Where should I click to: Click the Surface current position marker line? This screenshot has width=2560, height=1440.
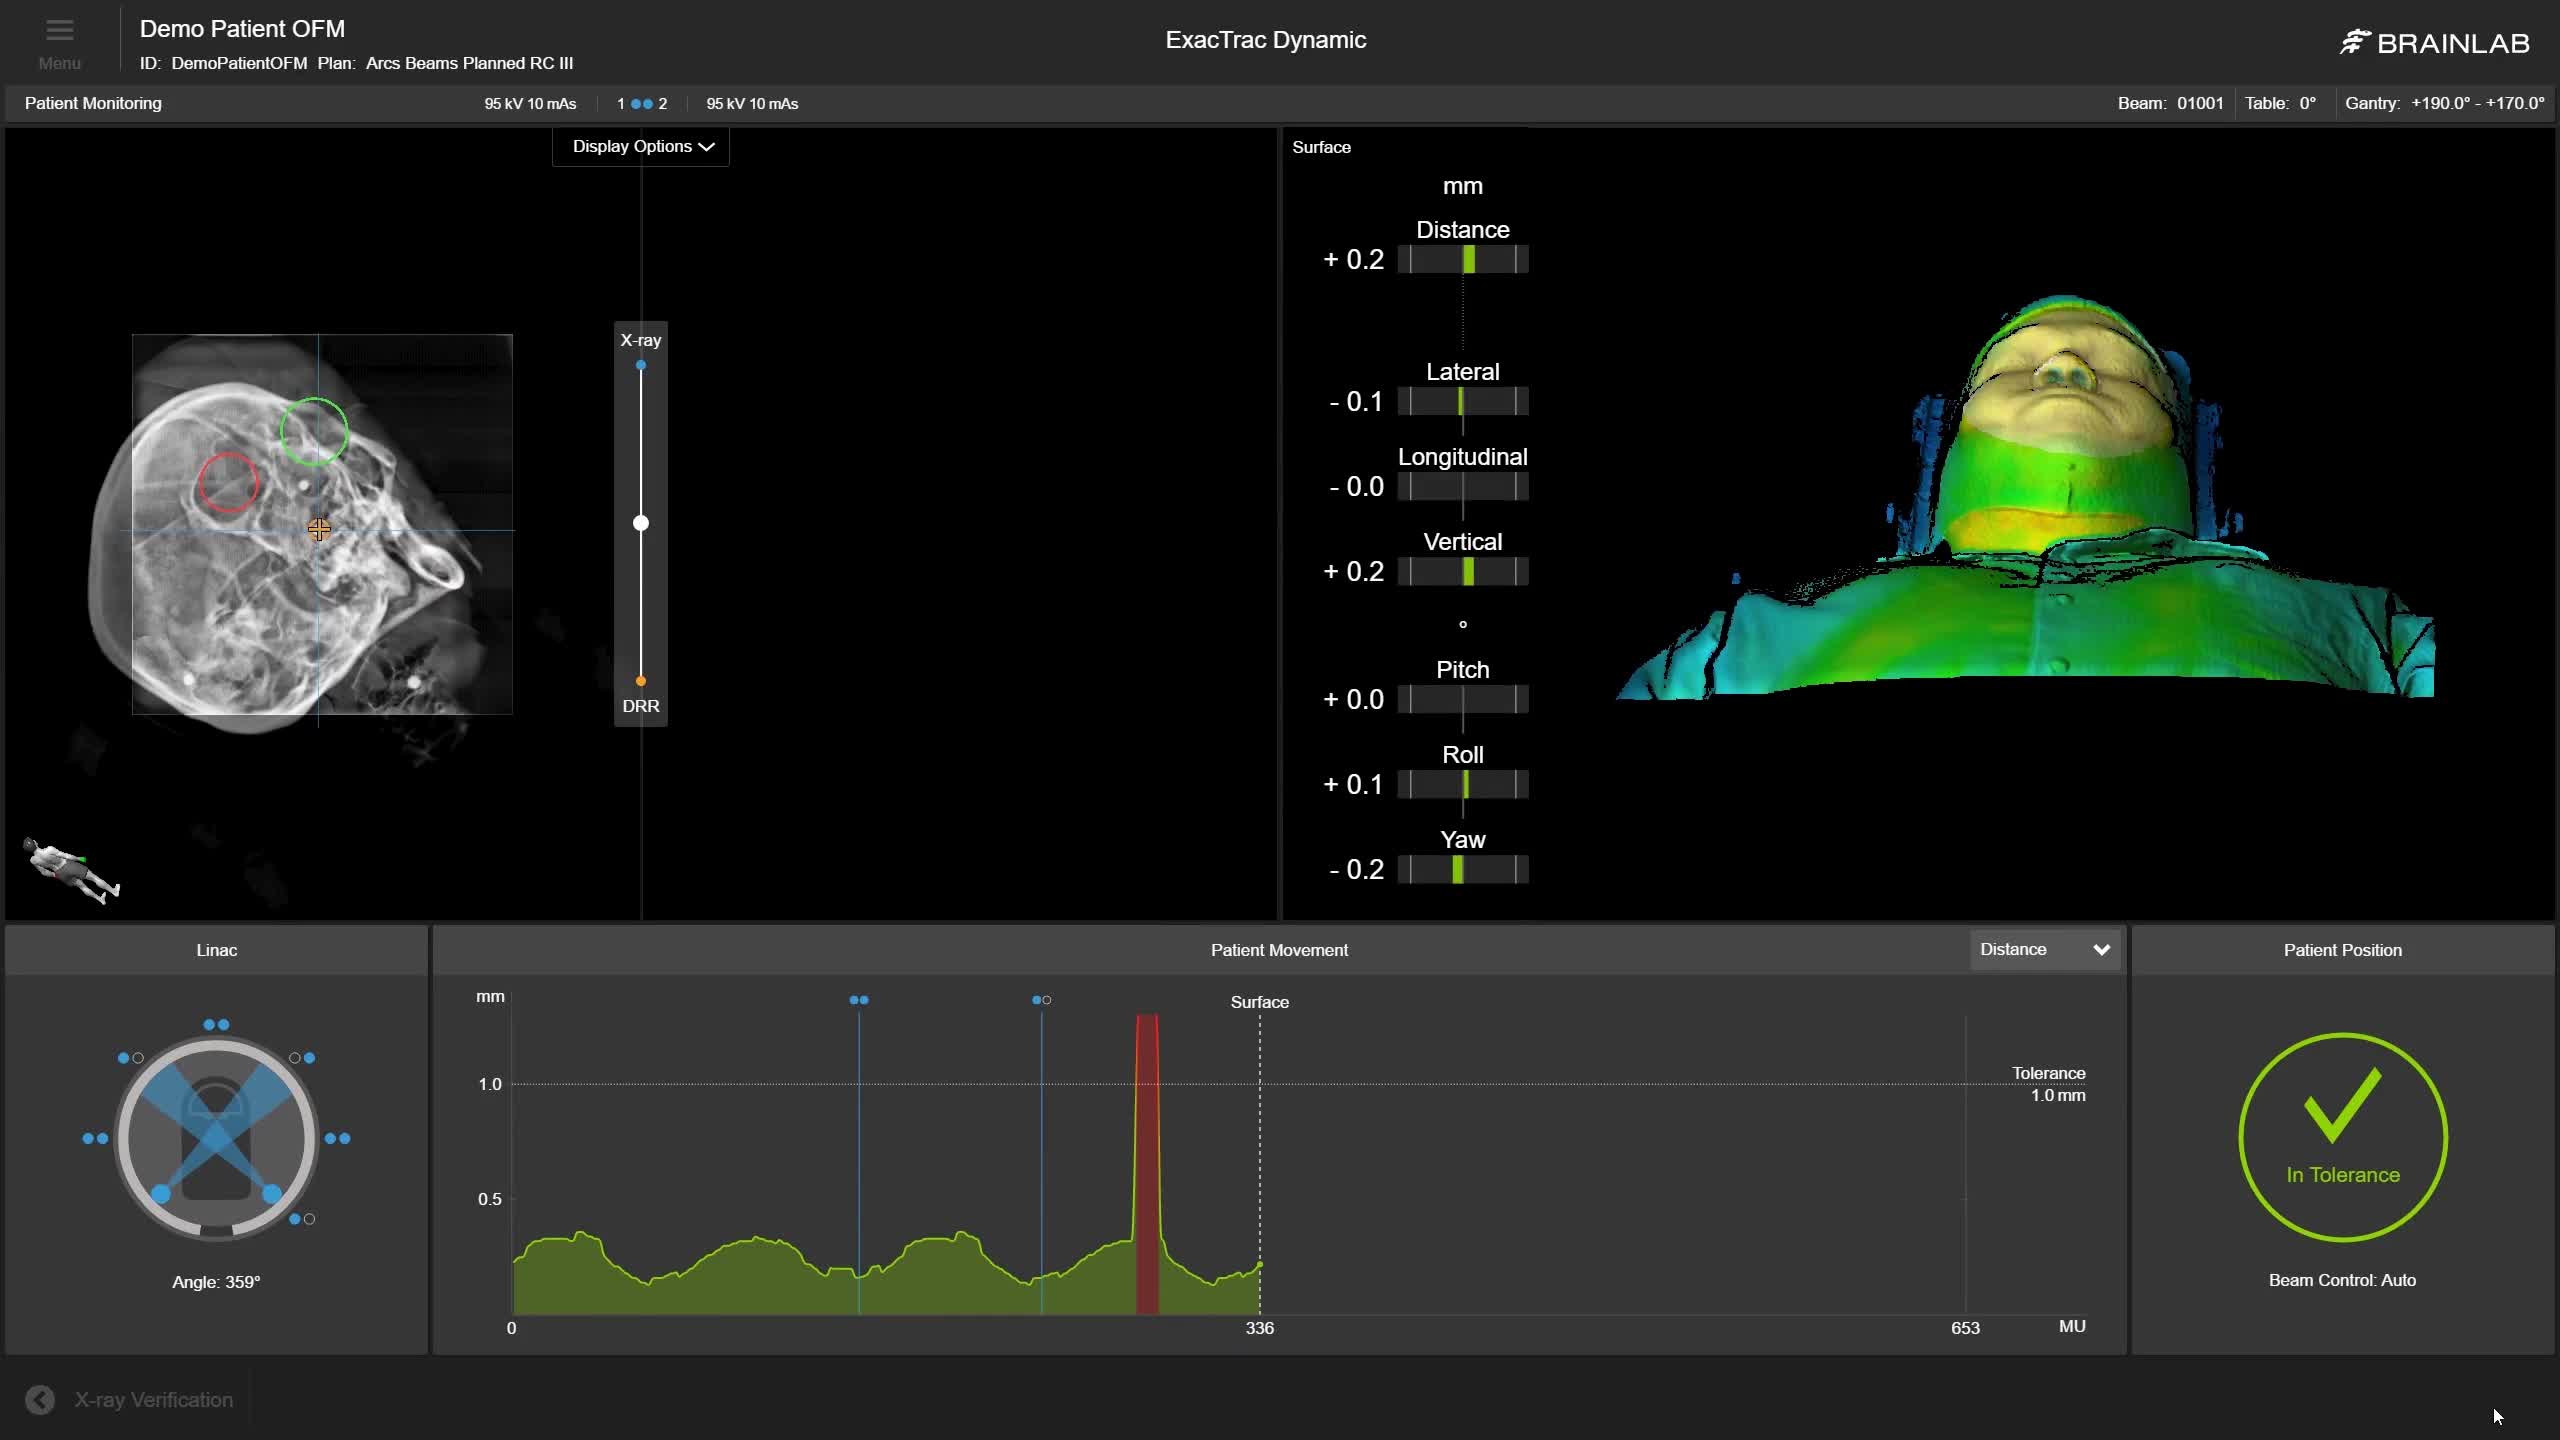pyautogui.click(x=1260, y=1165)
